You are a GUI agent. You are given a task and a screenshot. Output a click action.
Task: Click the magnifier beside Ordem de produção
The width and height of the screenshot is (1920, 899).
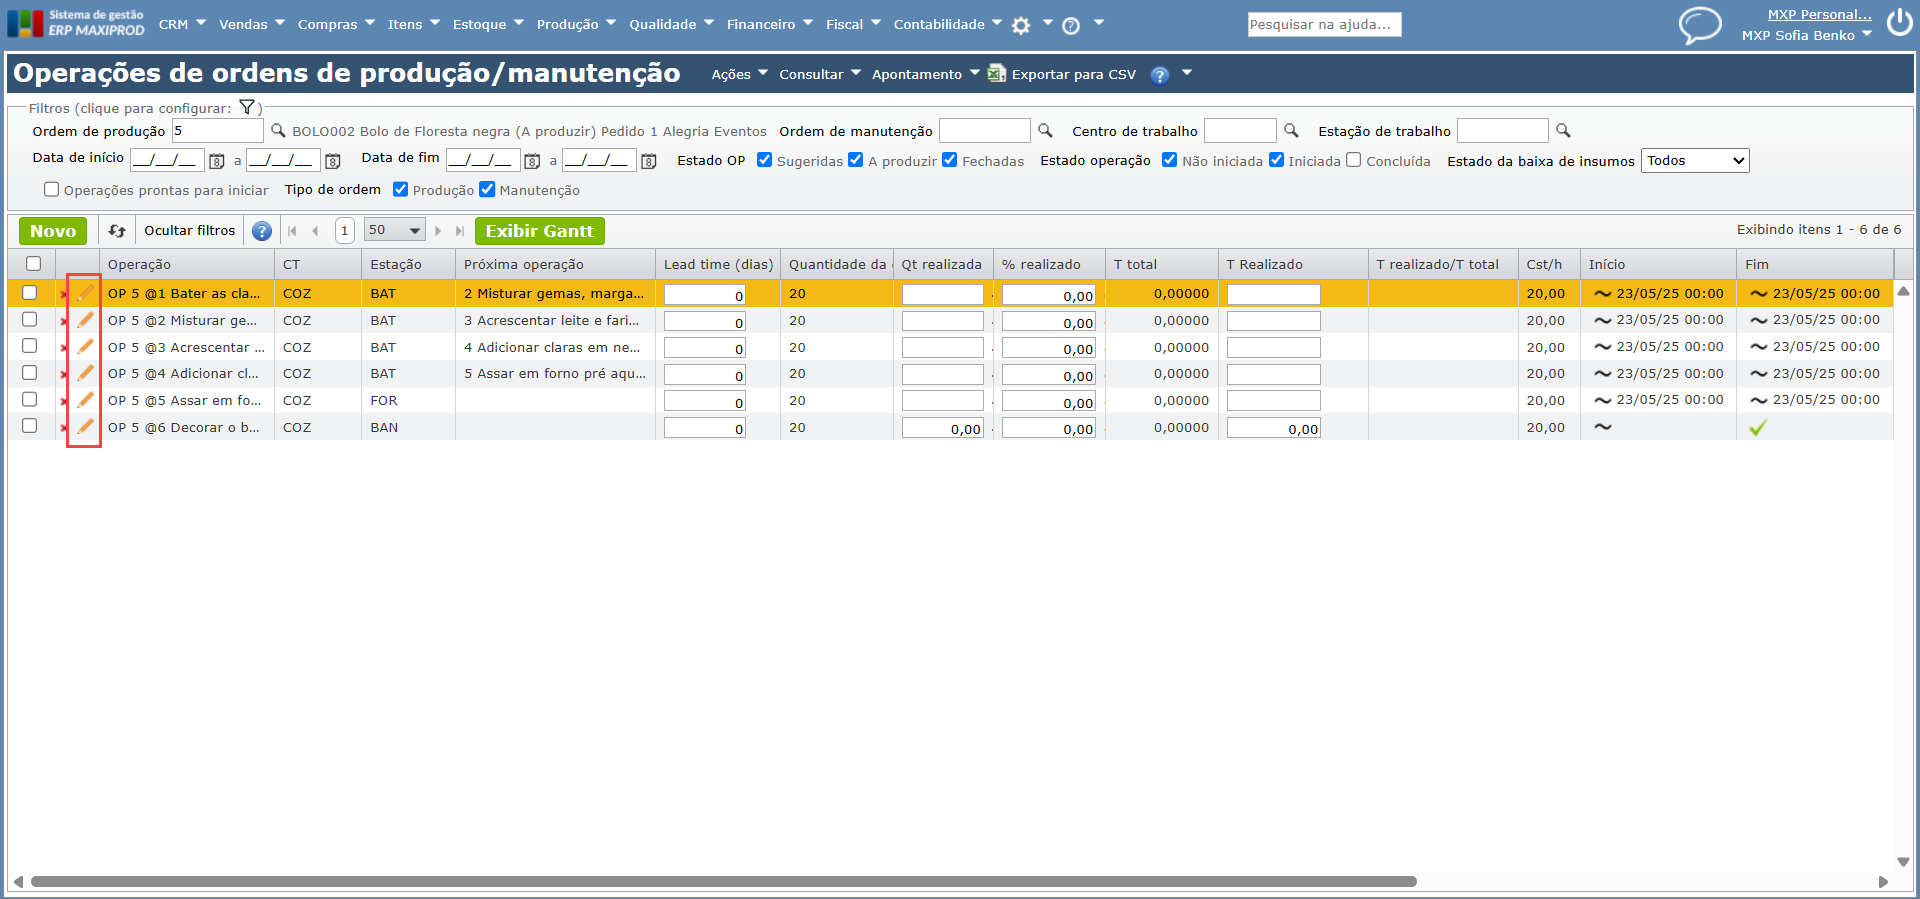[278, 131]
